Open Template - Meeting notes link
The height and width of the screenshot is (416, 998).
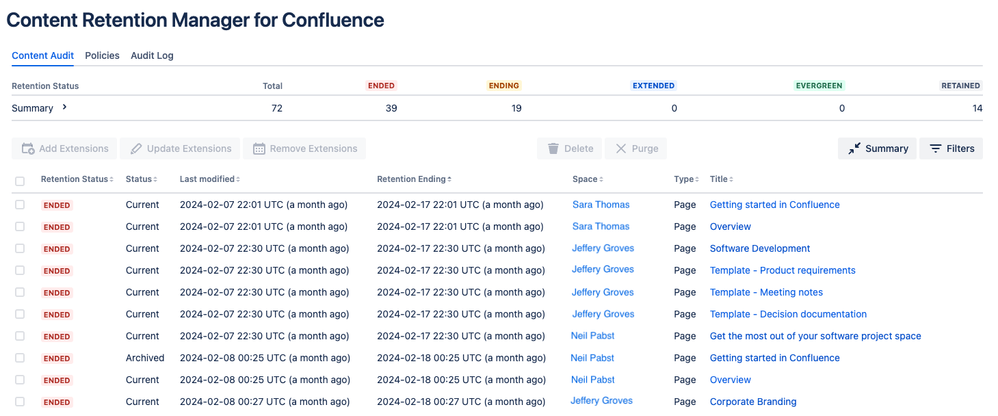766,293
